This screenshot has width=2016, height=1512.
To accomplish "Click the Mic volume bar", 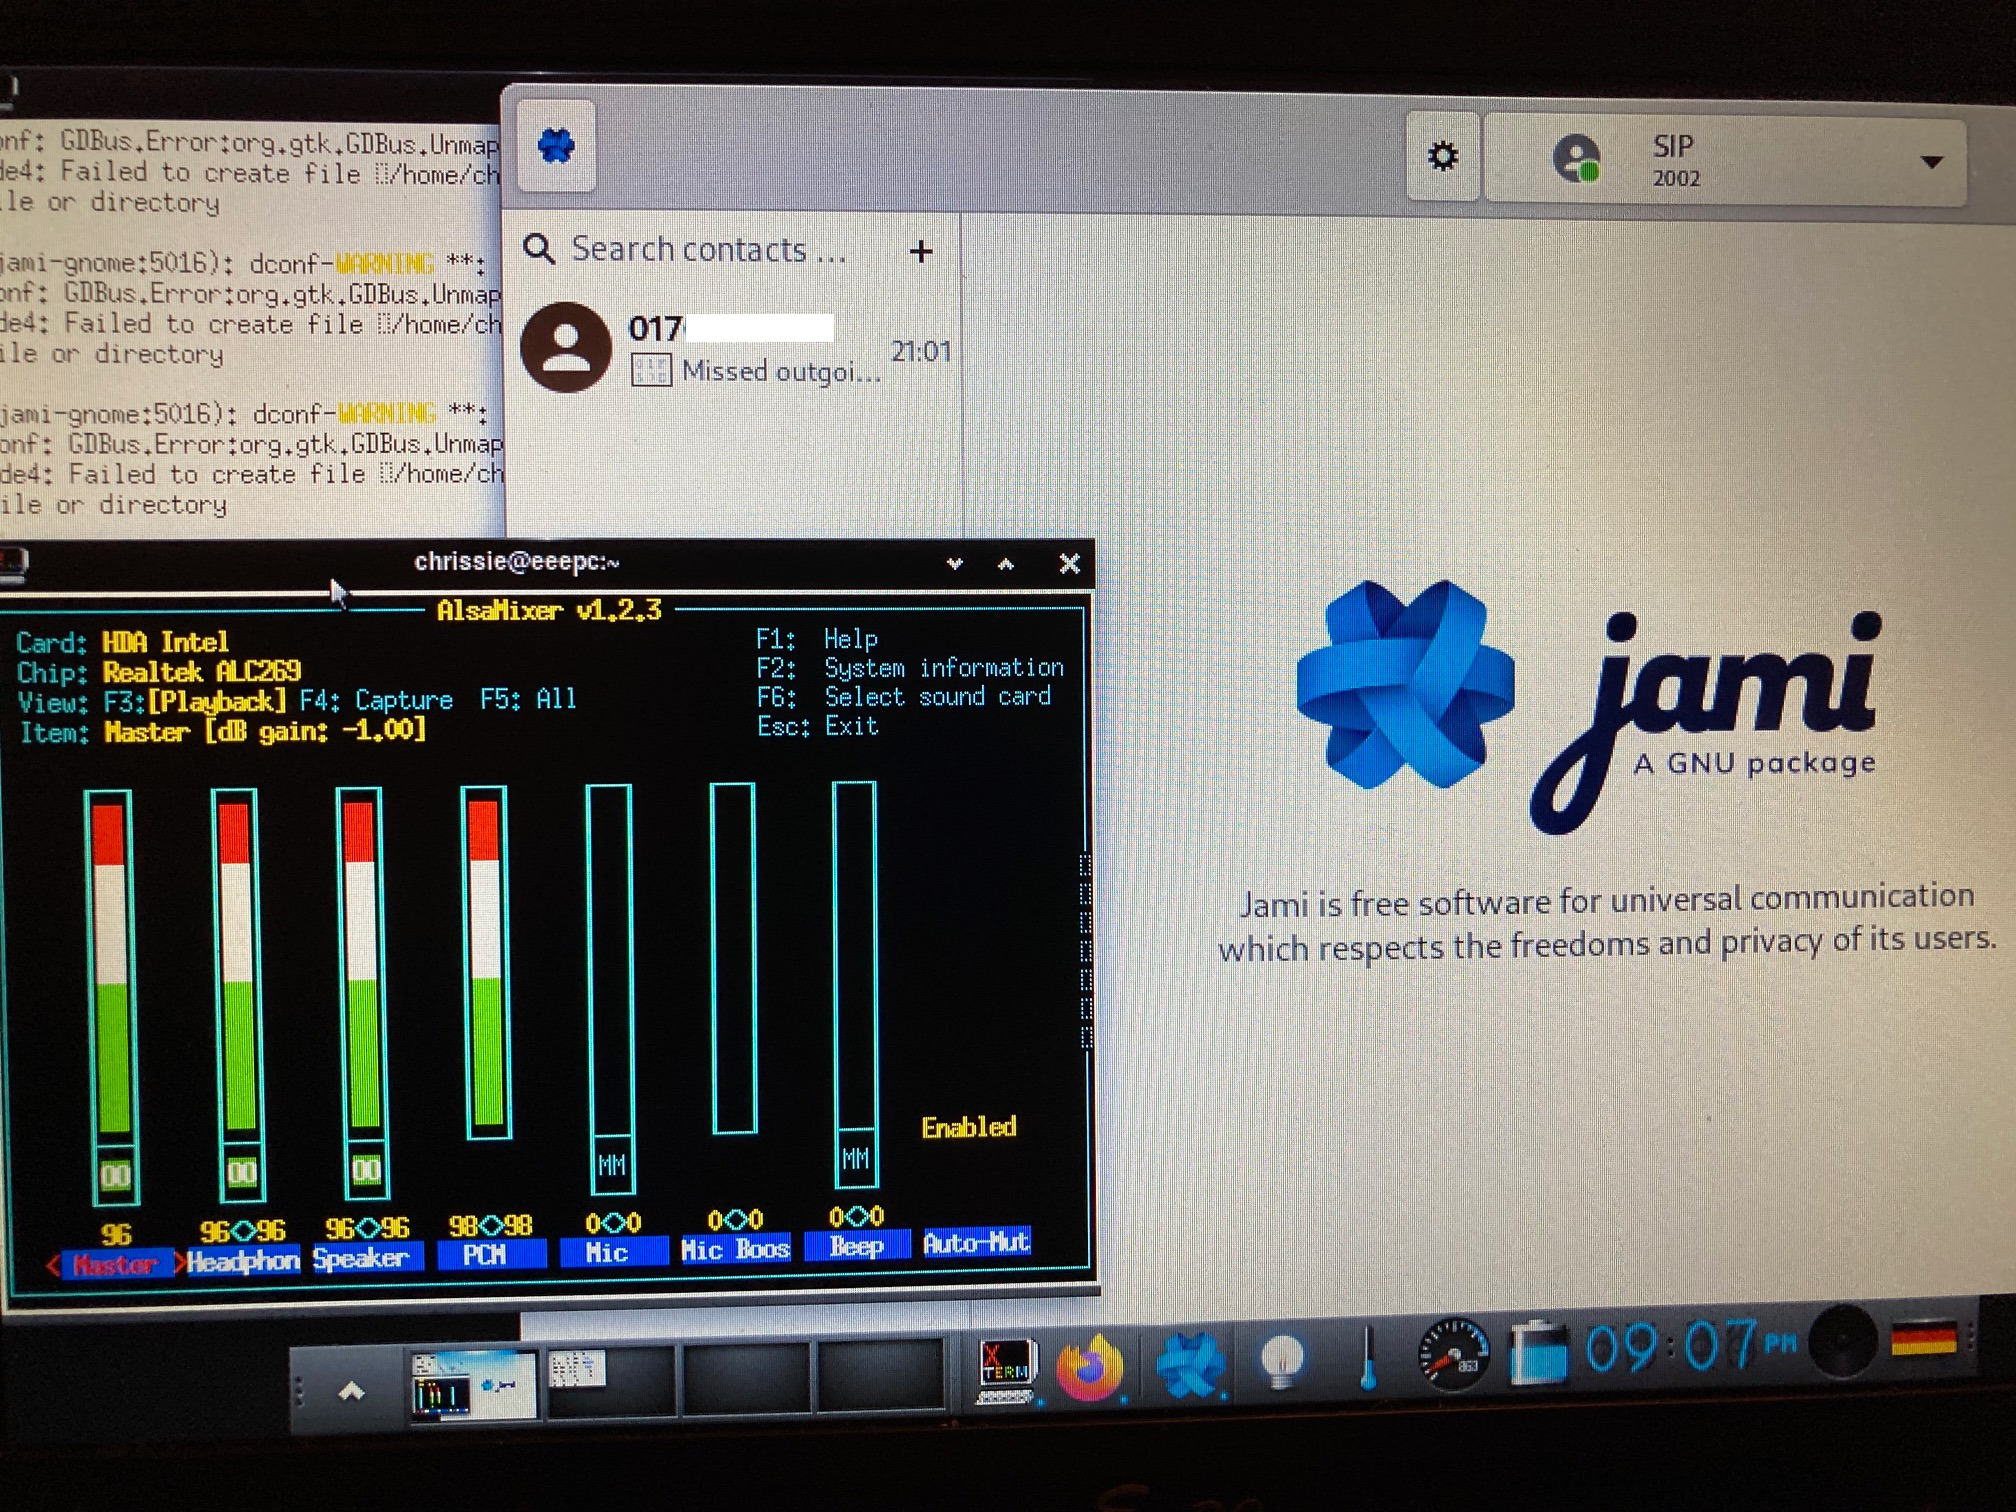I will coord(610,960).
